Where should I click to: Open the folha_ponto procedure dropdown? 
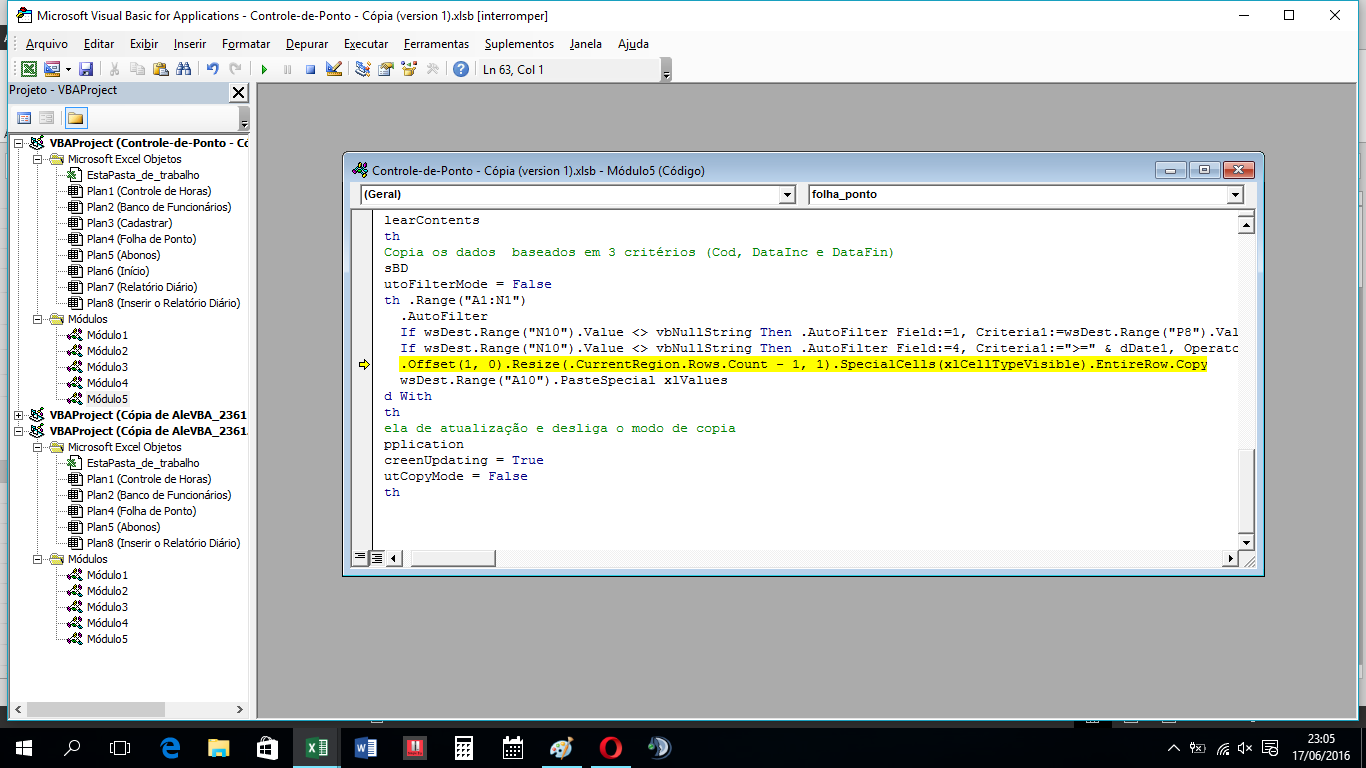1235,195
